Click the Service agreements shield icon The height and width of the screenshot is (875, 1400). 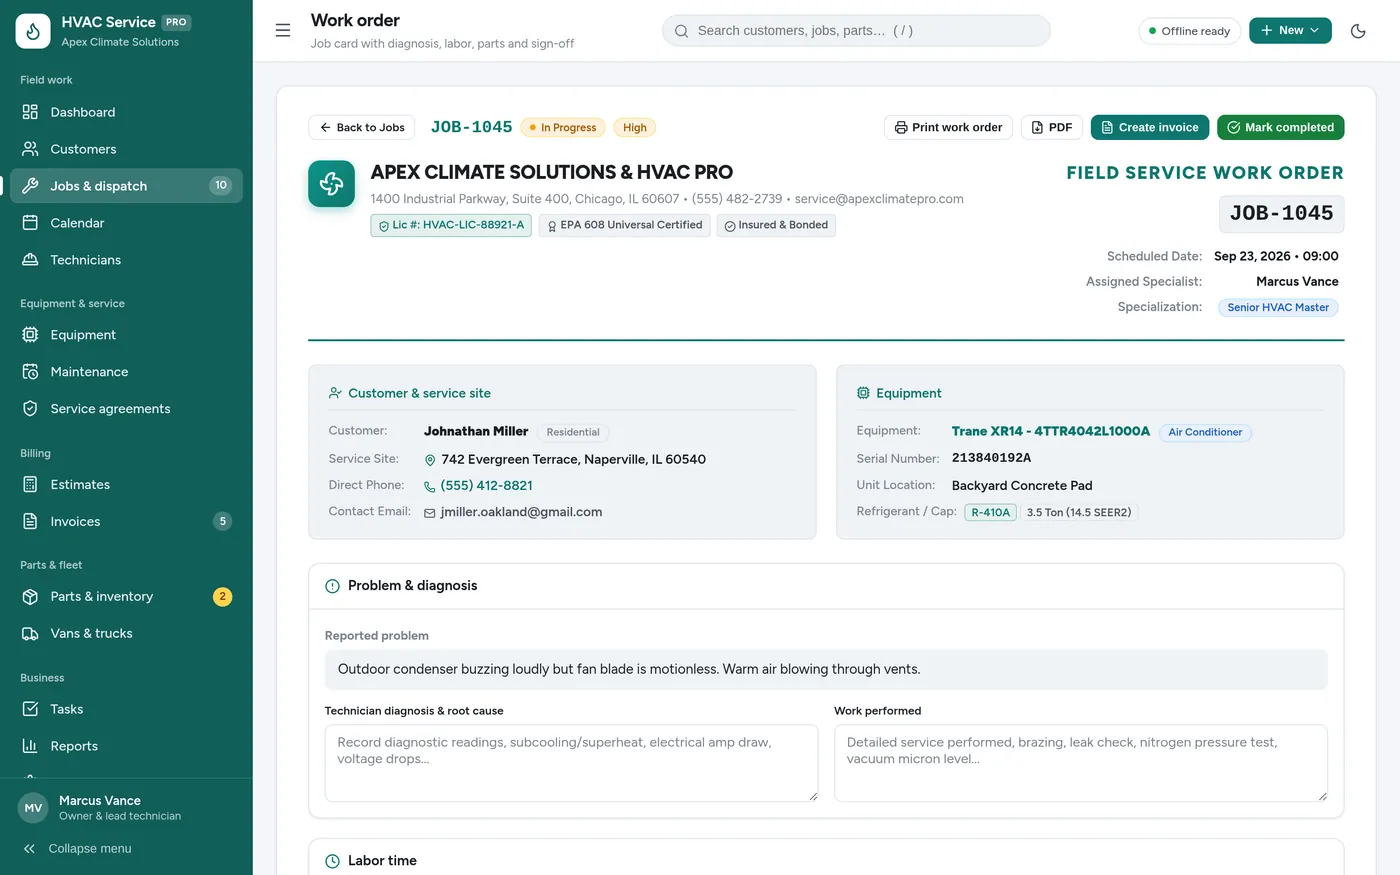[30, 409]
